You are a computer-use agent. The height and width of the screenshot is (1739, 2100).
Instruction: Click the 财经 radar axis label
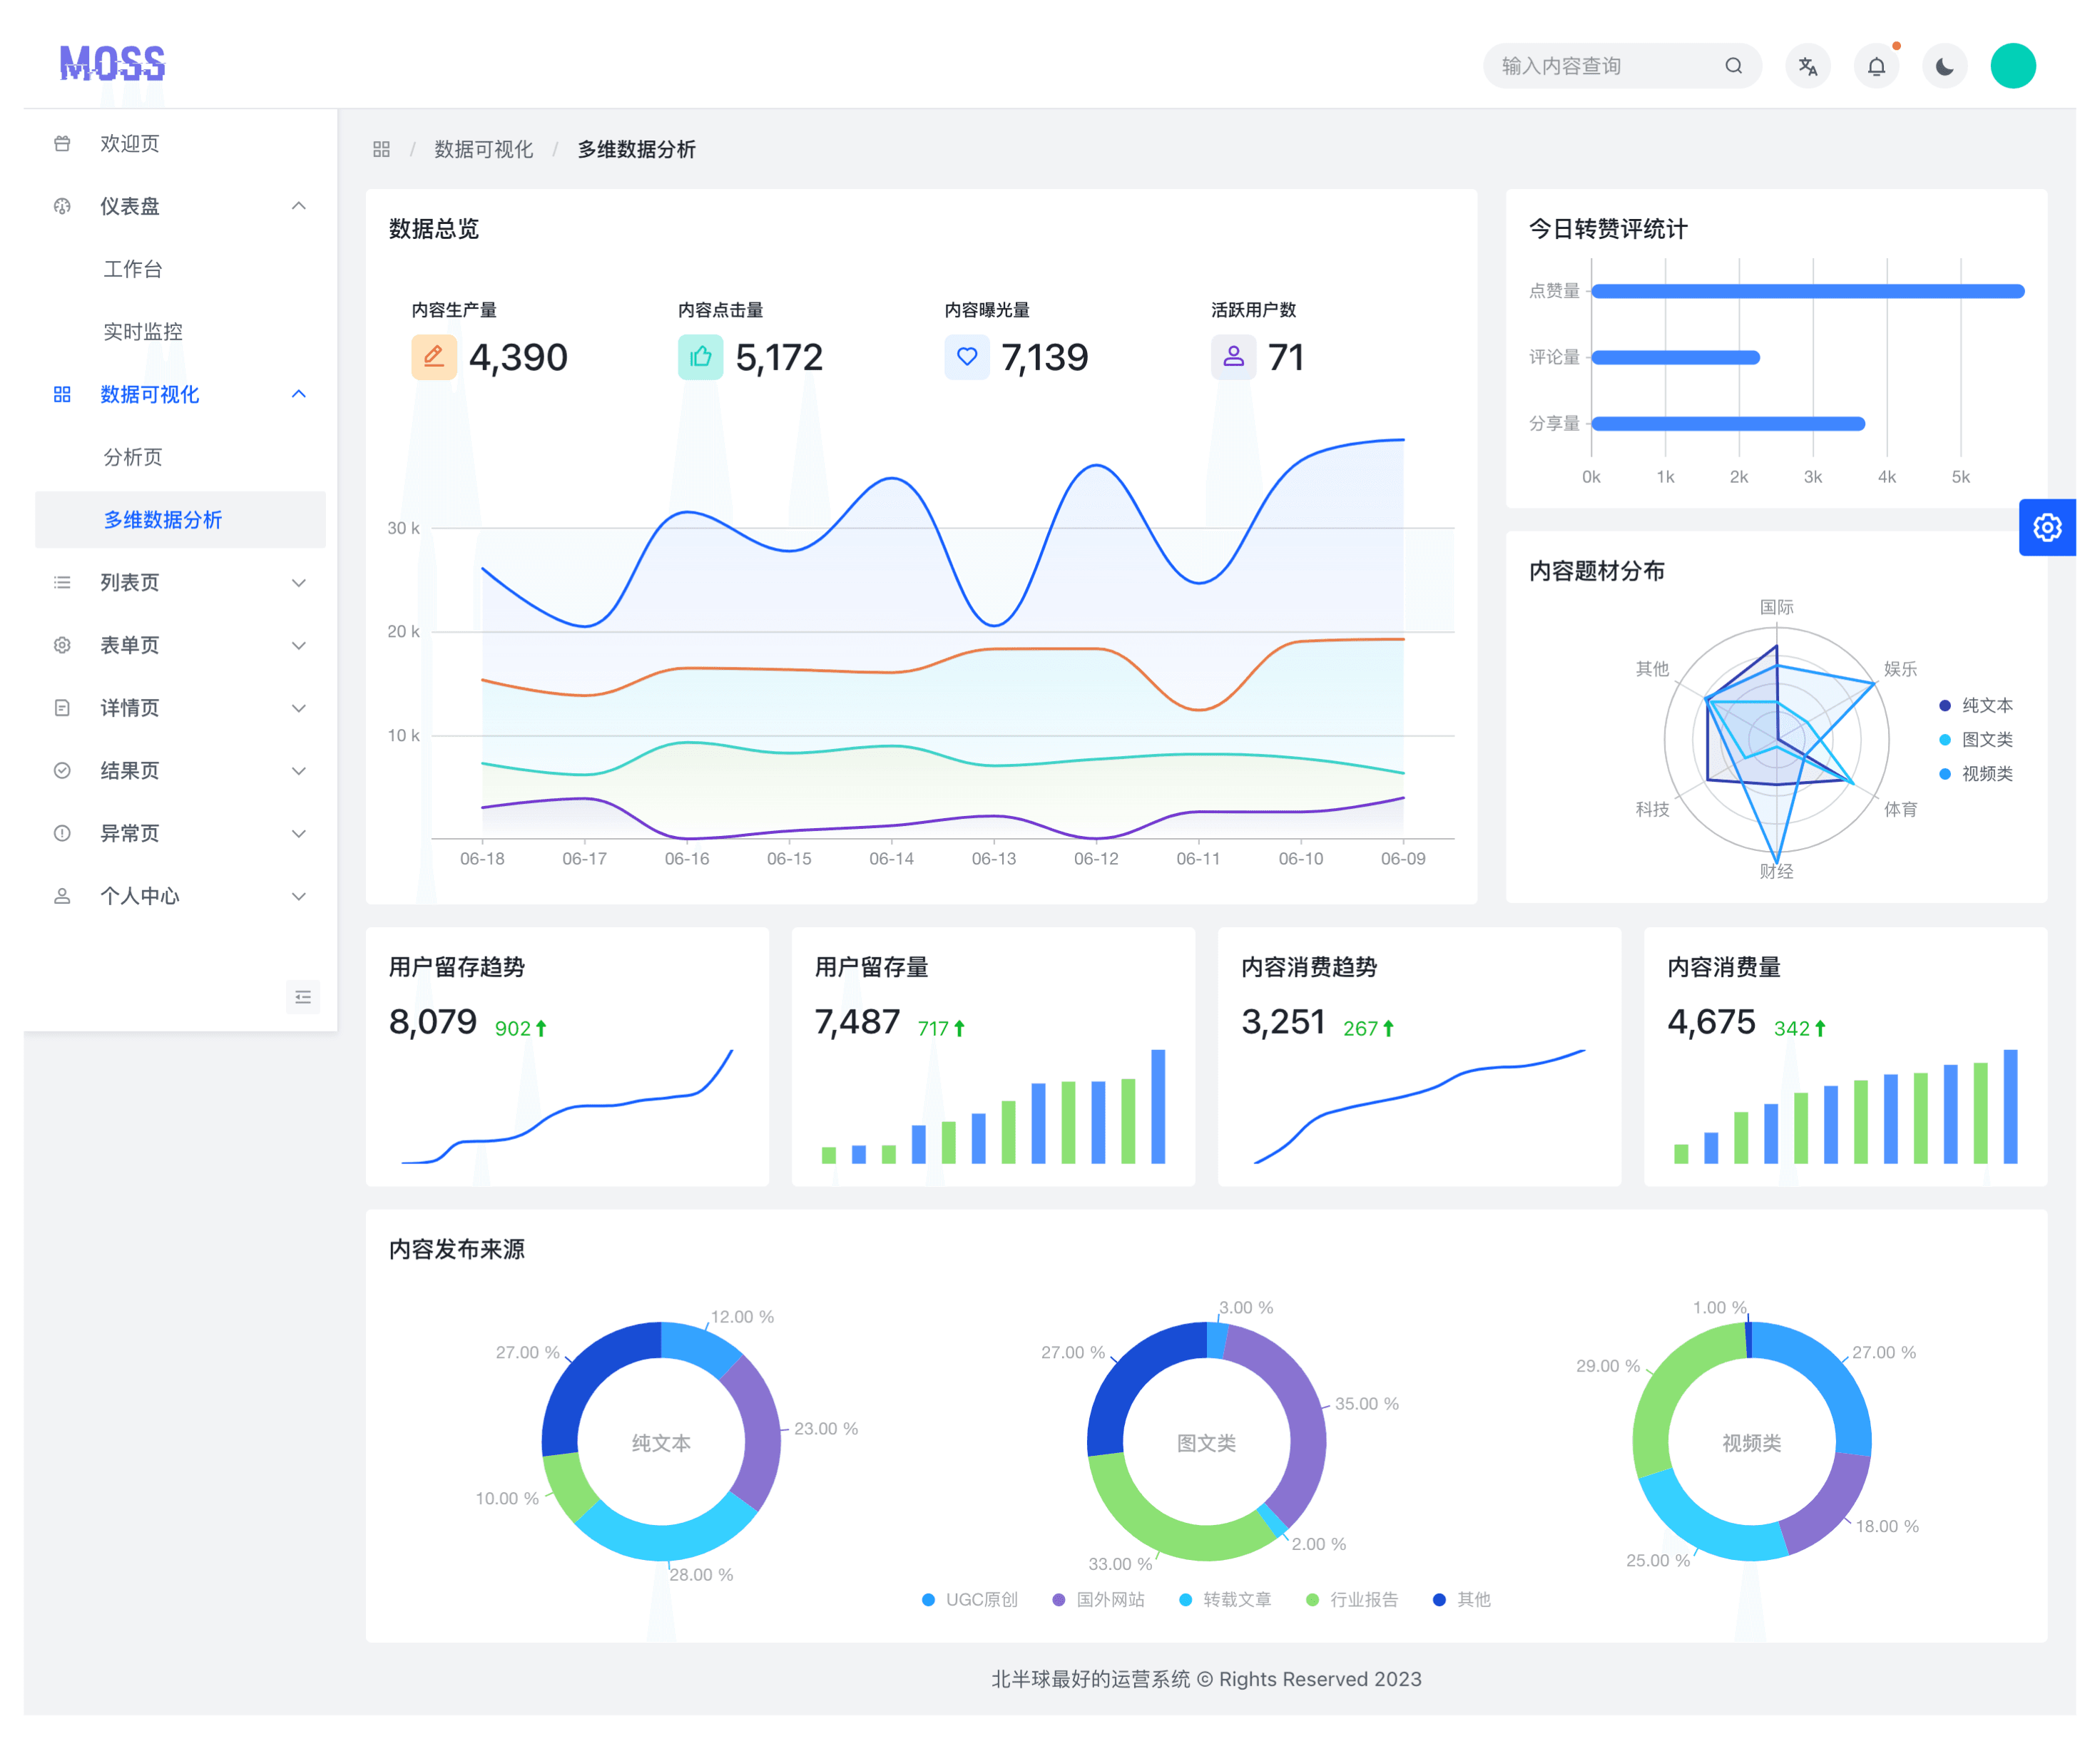pos(1776,871)
